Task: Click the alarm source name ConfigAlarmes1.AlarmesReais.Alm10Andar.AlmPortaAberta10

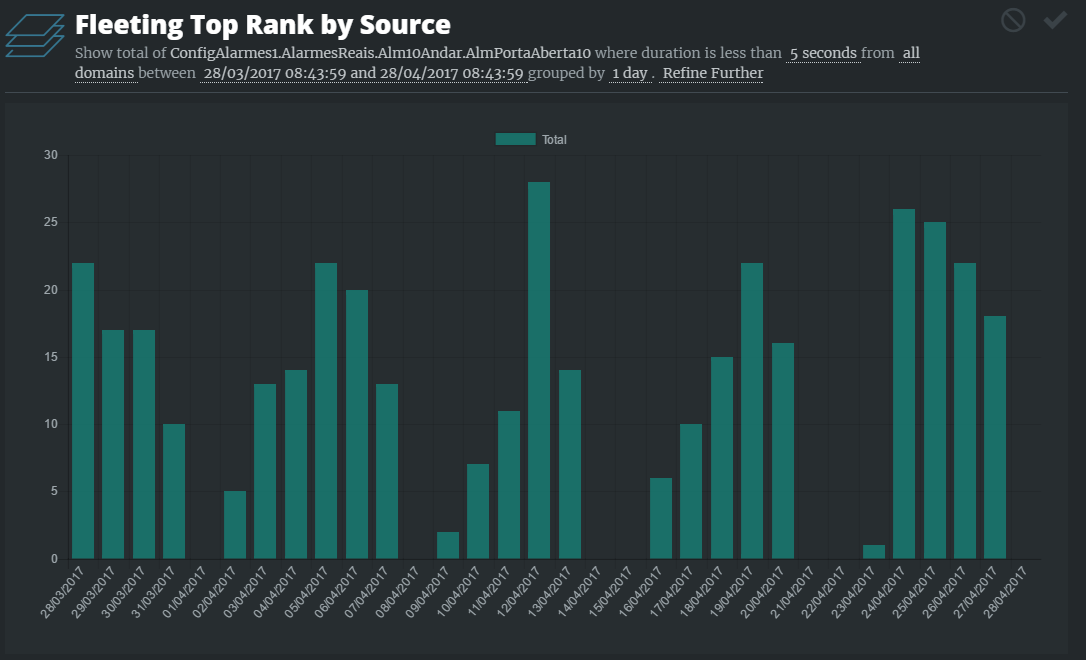Action: (x=381, y=53)
